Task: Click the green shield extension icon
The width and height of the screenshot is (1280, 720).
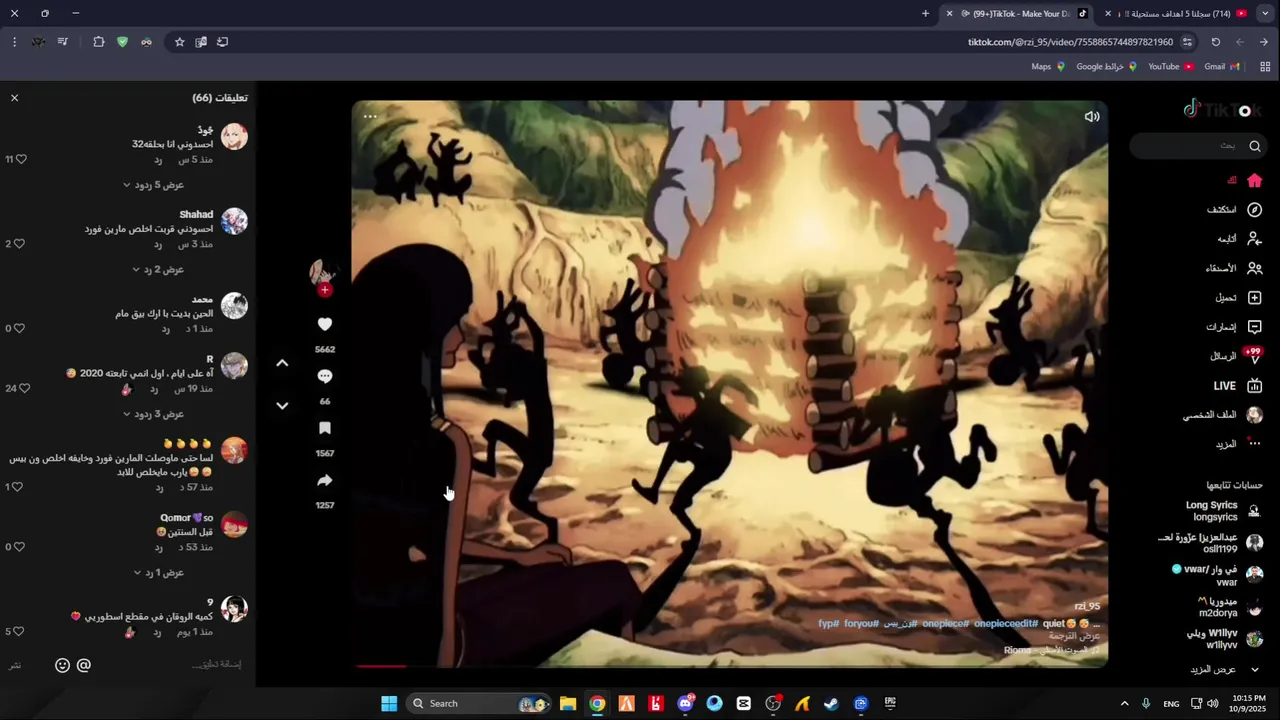Action: coord(122,42)
